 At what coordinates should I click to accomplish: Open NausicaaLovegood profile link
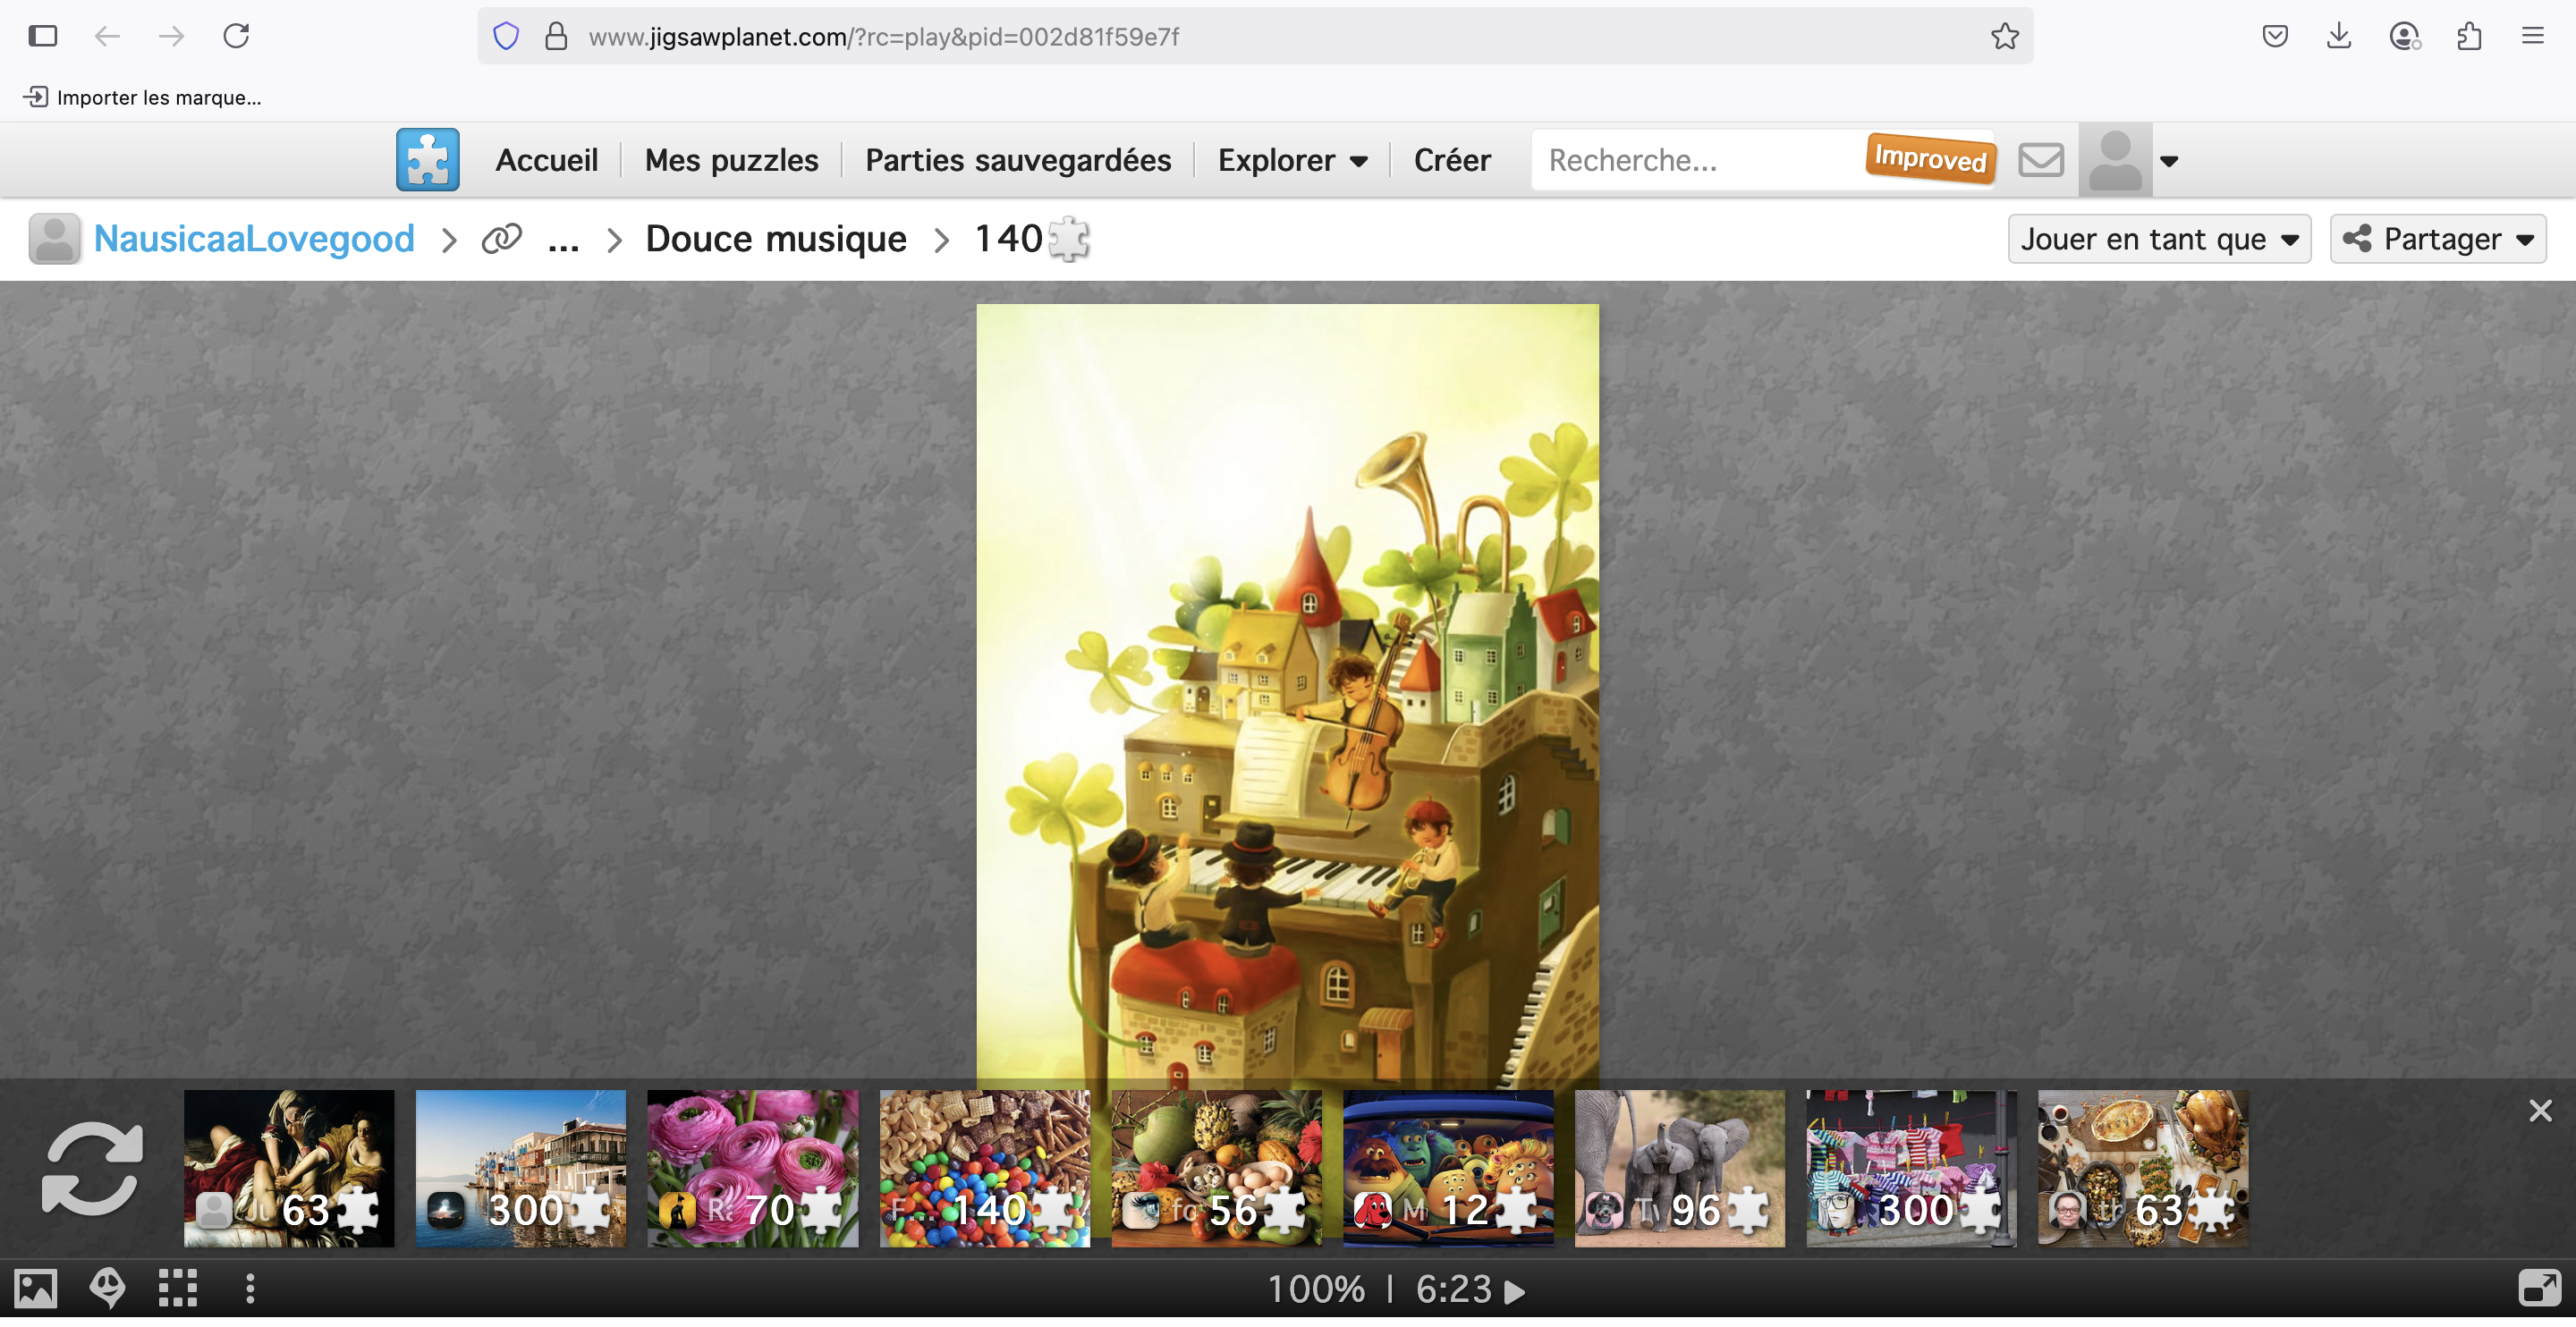pos(254,239)
